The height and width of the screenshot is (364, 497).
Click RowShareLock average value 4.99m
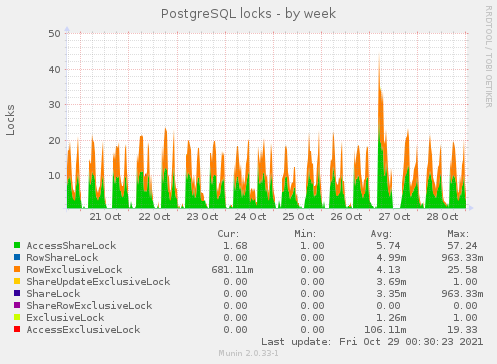coord(391,258)
